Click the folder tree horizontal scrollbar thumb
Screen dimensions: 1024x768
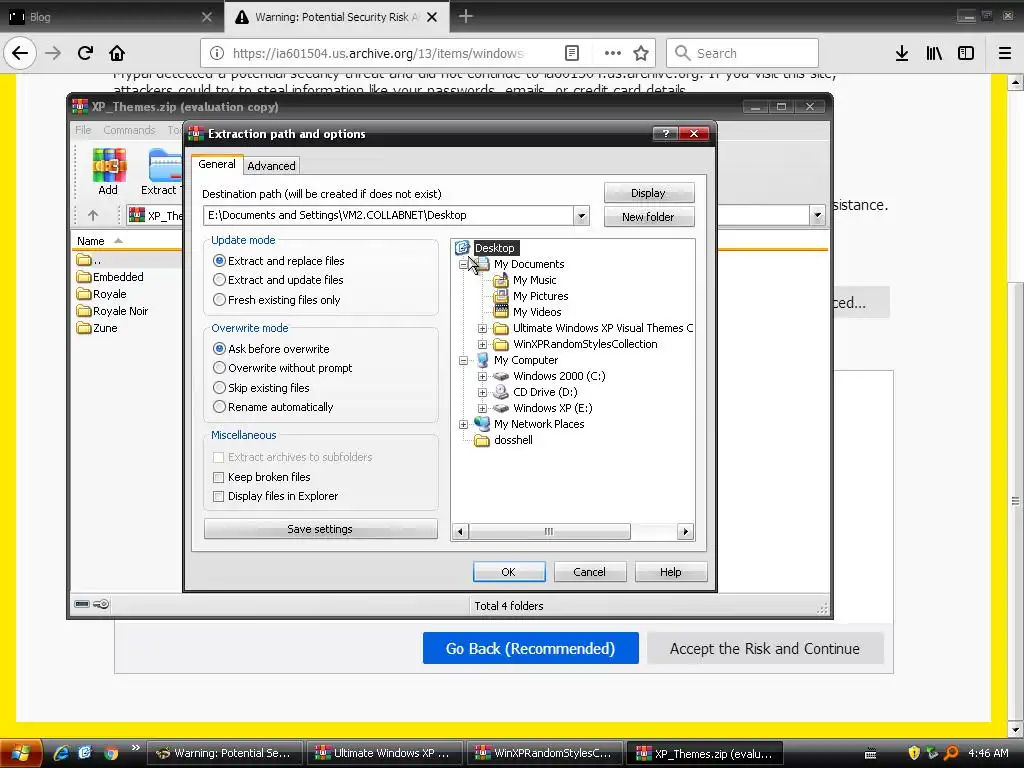click(x=549, y=532)
